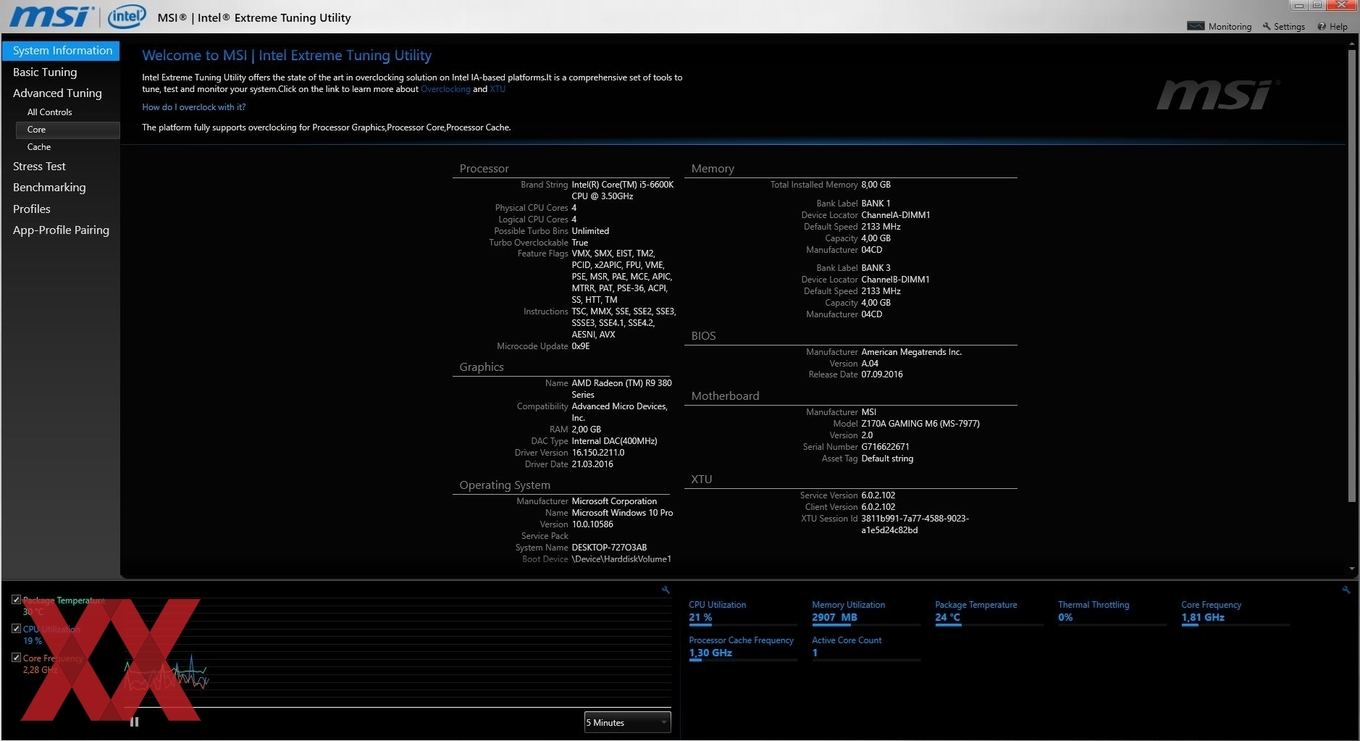Open Basic Tuning section

45,72
